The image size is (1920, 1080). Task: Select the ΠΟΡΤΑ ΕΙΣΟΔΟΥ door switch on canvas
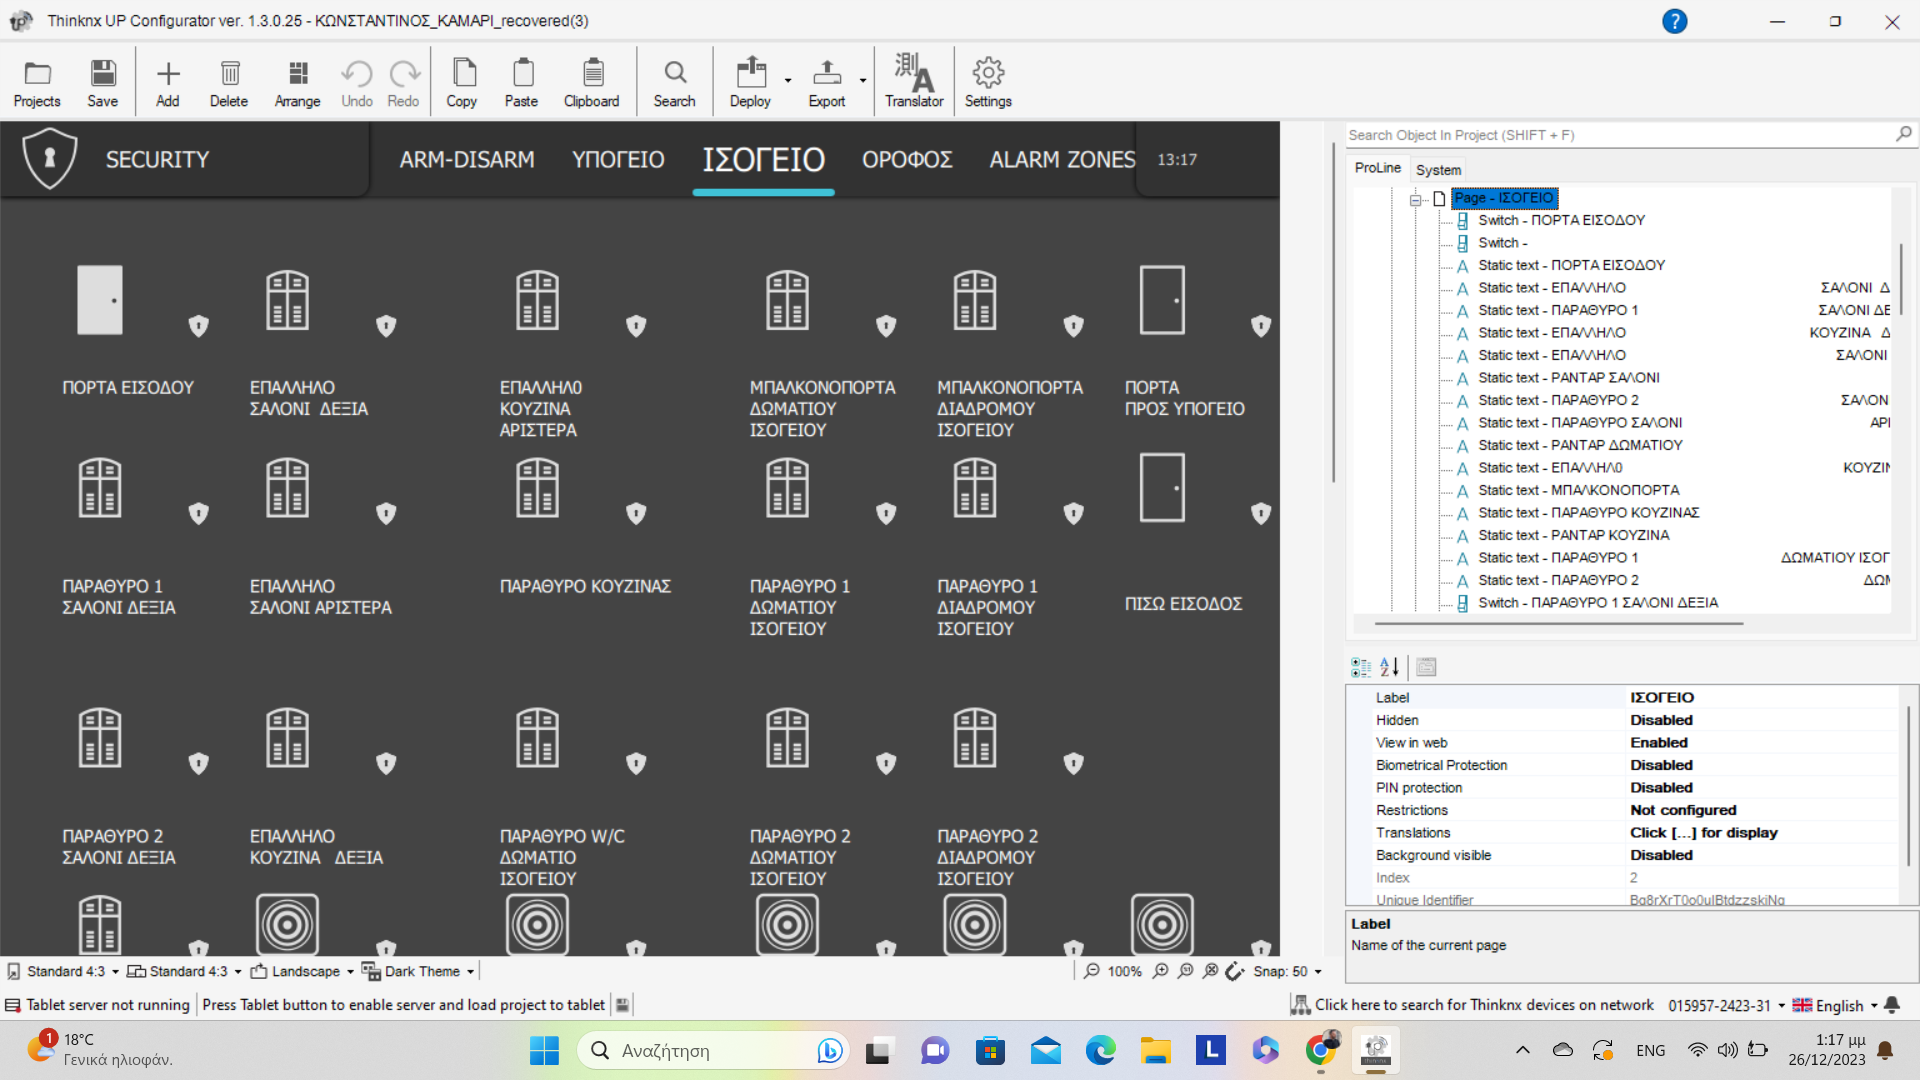tap(100, 299)
